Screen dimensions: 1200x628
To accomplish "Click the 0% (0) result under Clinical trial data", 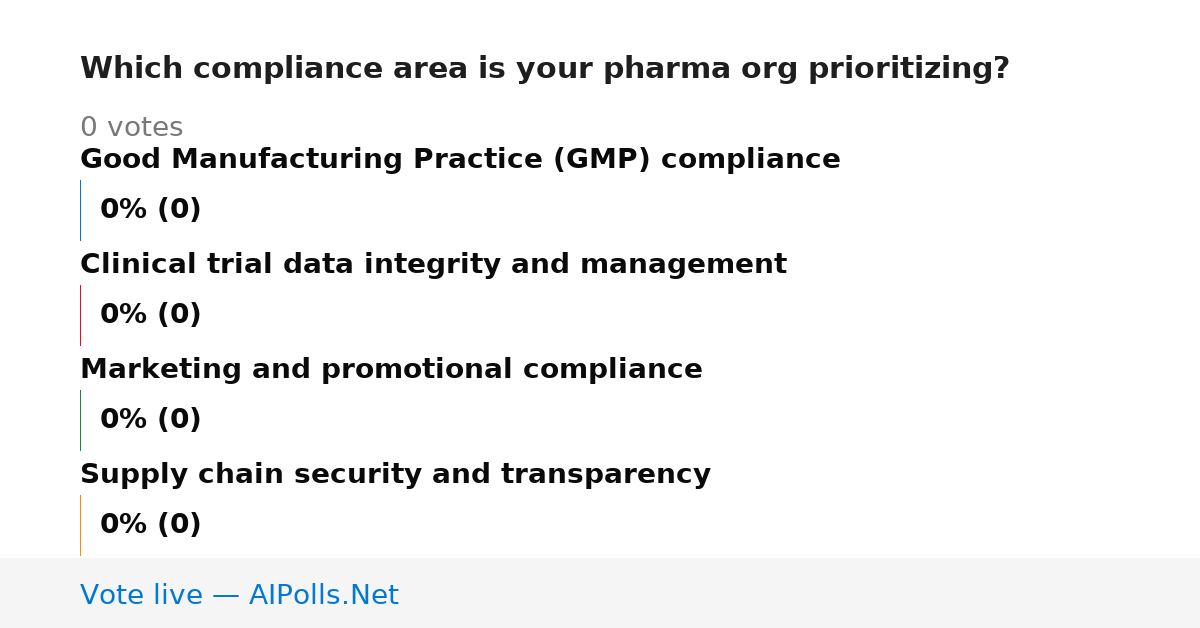I will click(x=151, y=315).
